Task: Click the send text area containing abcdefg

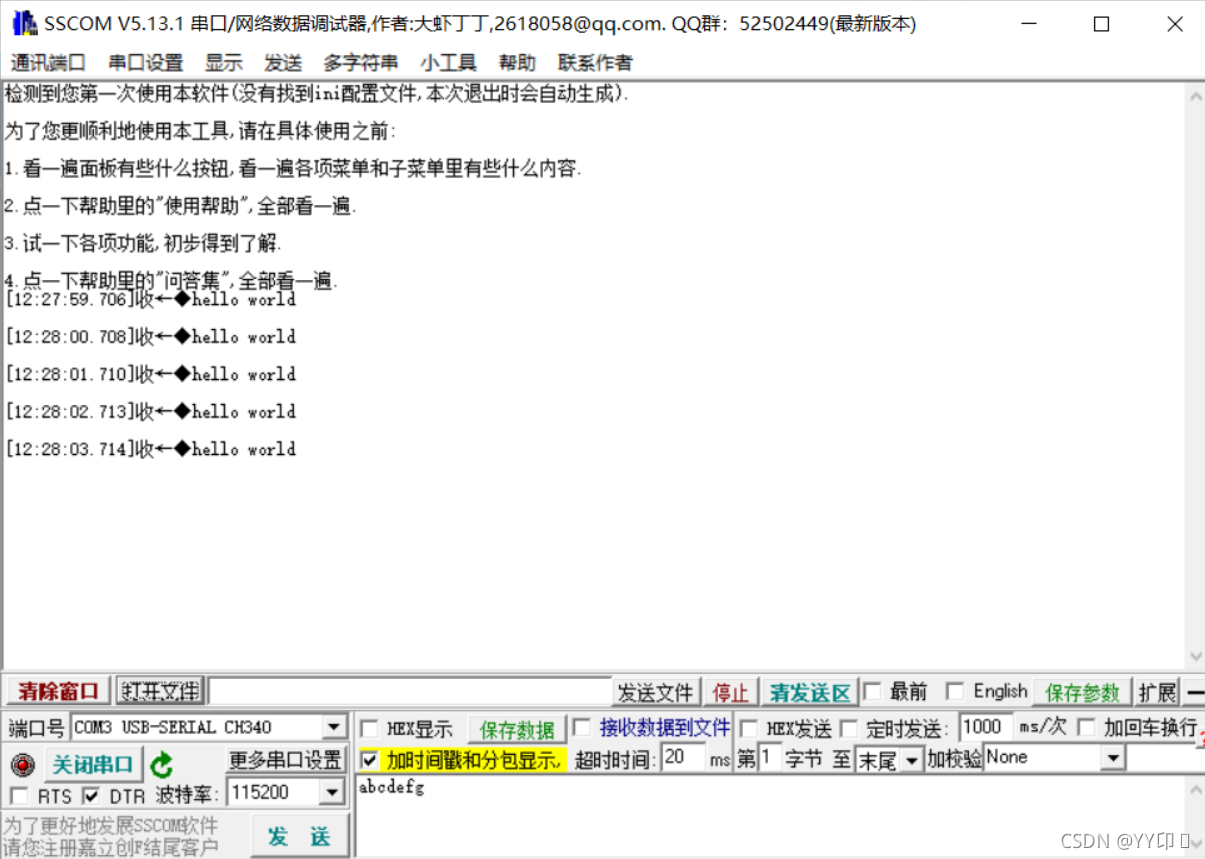Action: coord(770,817)
